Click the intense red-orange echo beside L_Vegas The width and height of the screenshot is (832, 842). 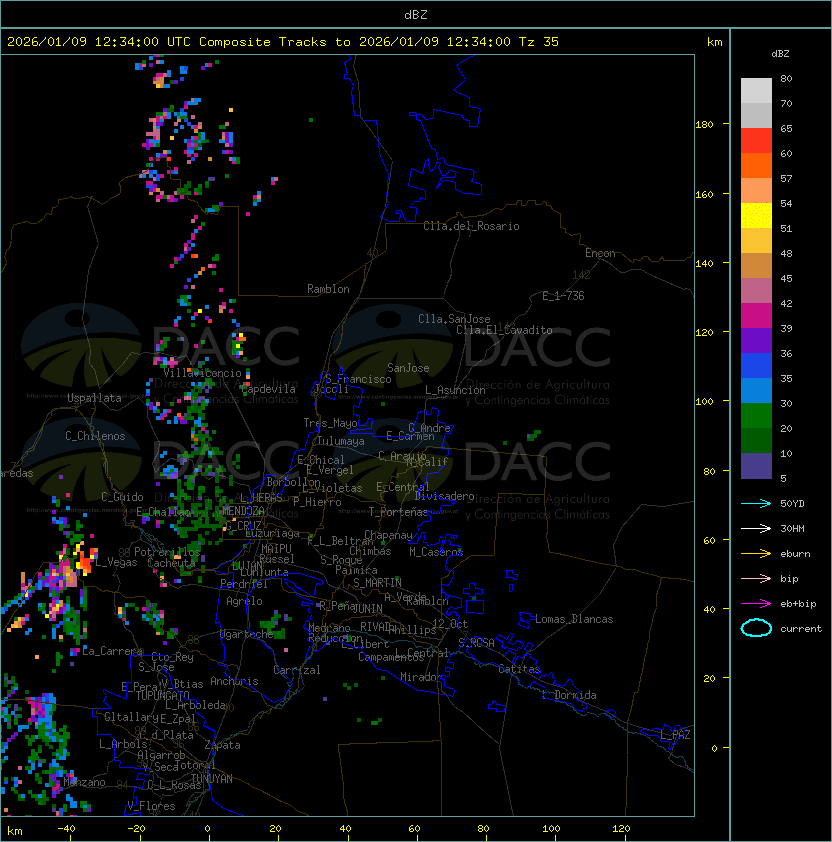(85, 562)
